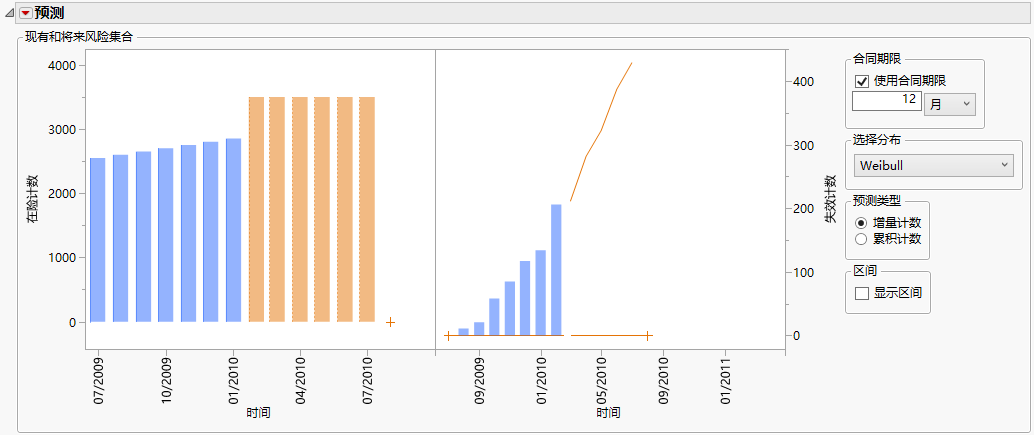Click the 09/2010 axis tick label
Viewport: 1034px width, 435px height.
(665, 381)
